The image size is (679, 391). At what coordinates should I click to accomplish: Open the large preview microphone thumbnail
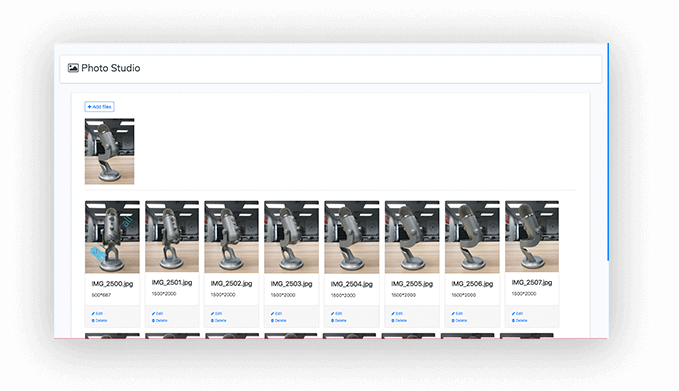point(110,152)
